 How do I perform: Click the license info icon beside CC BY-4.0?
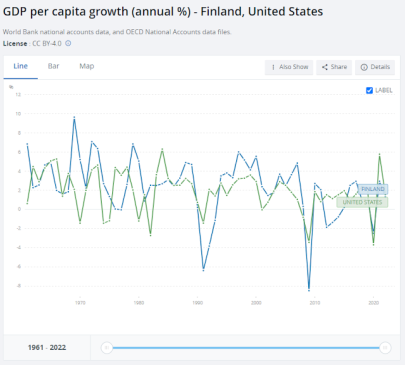point(68,43)
